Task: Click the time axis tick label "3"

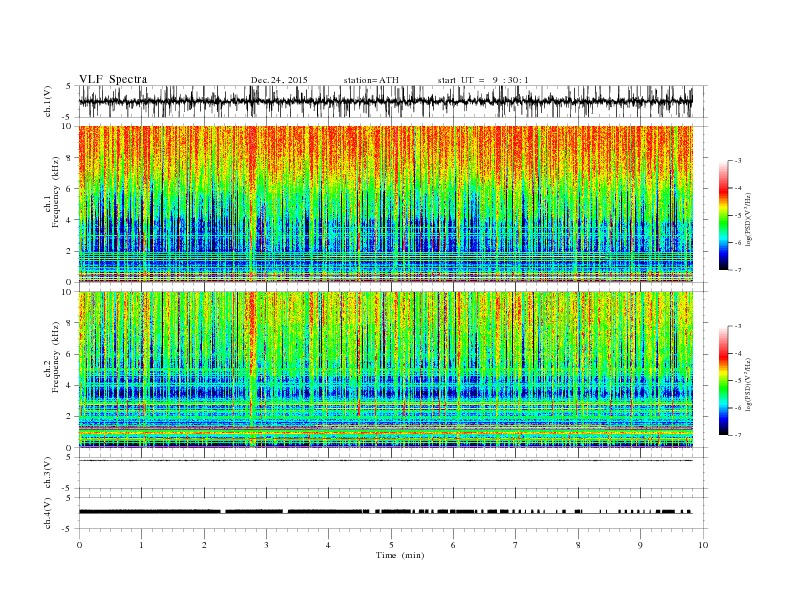Action: tap(266, 545)
